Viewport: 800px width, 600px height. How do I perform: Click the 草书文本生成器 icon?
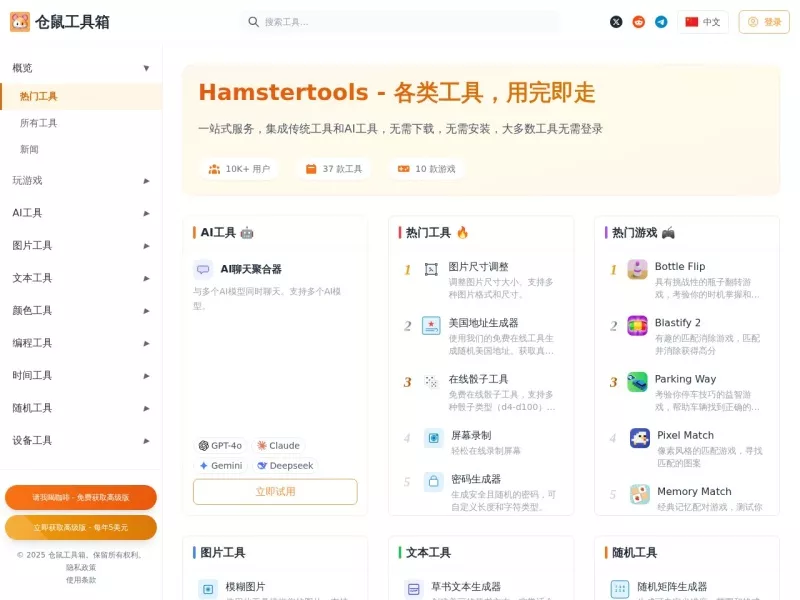414,589
